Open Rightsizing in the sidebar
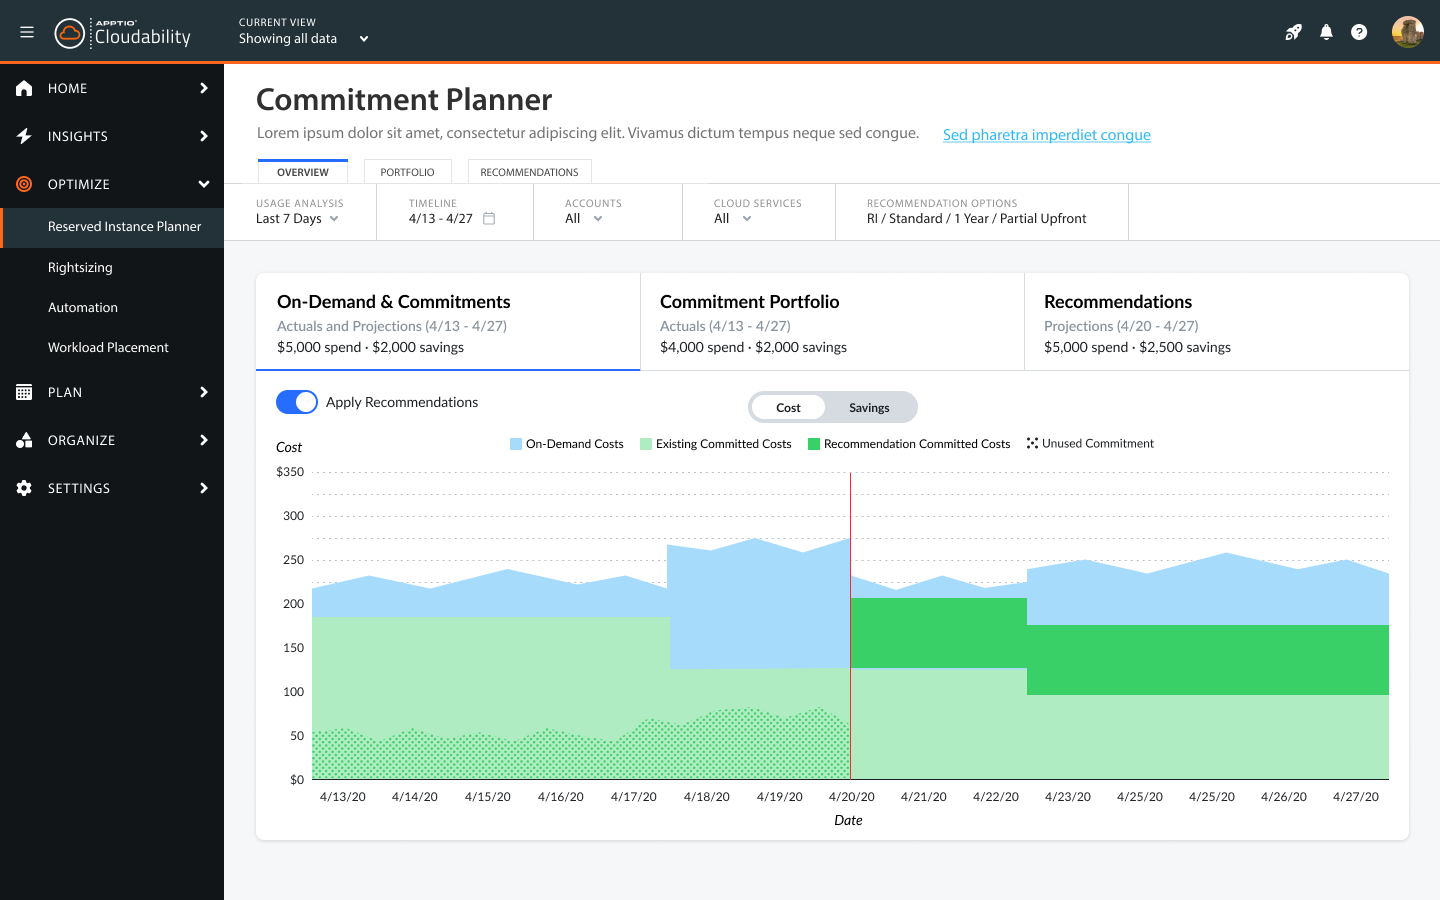 (80, 267)
